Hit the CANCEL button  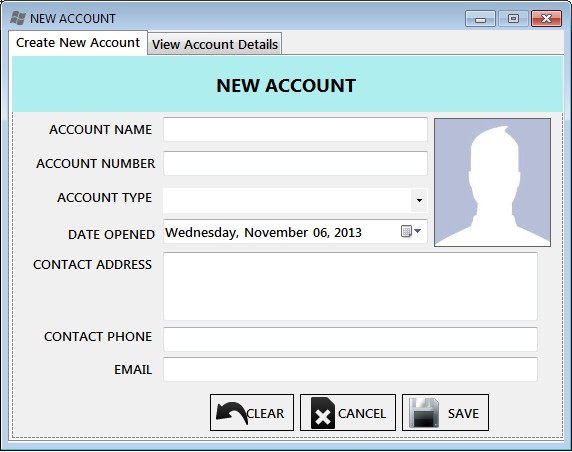[x=348, y=413]
